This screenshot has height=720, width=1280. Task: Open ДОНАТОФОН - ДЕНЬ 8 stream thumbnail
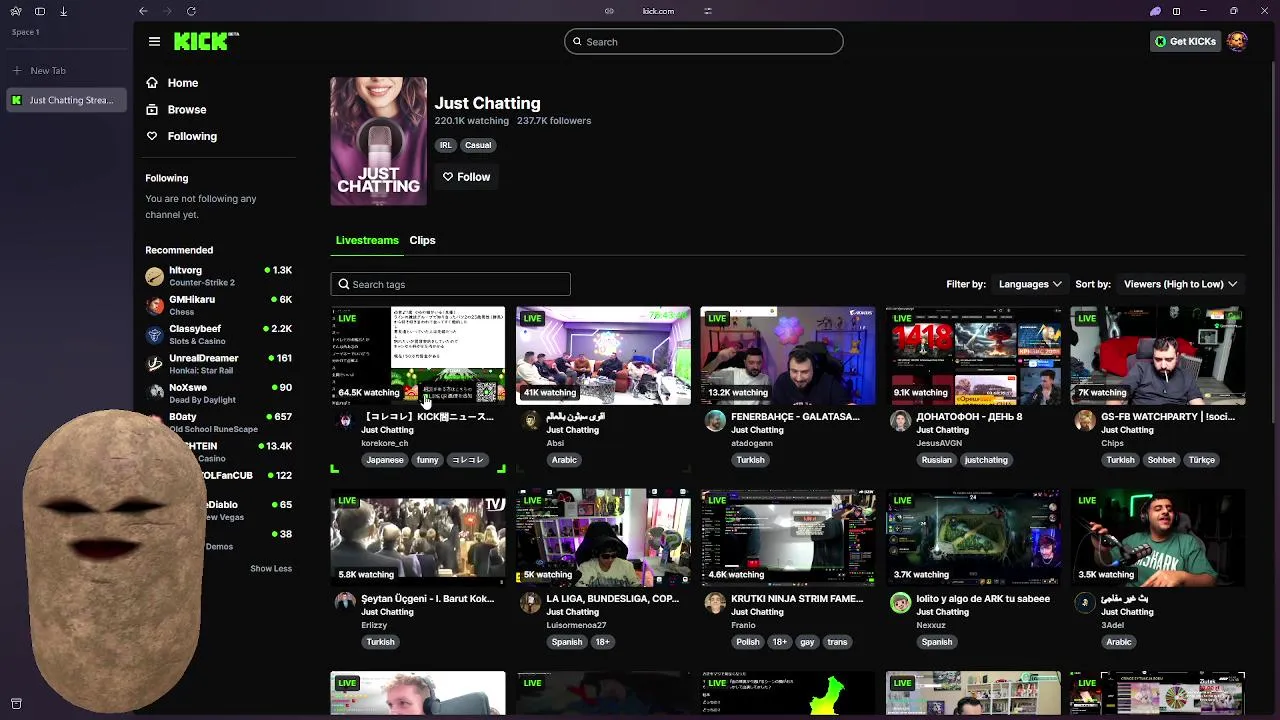973,355
